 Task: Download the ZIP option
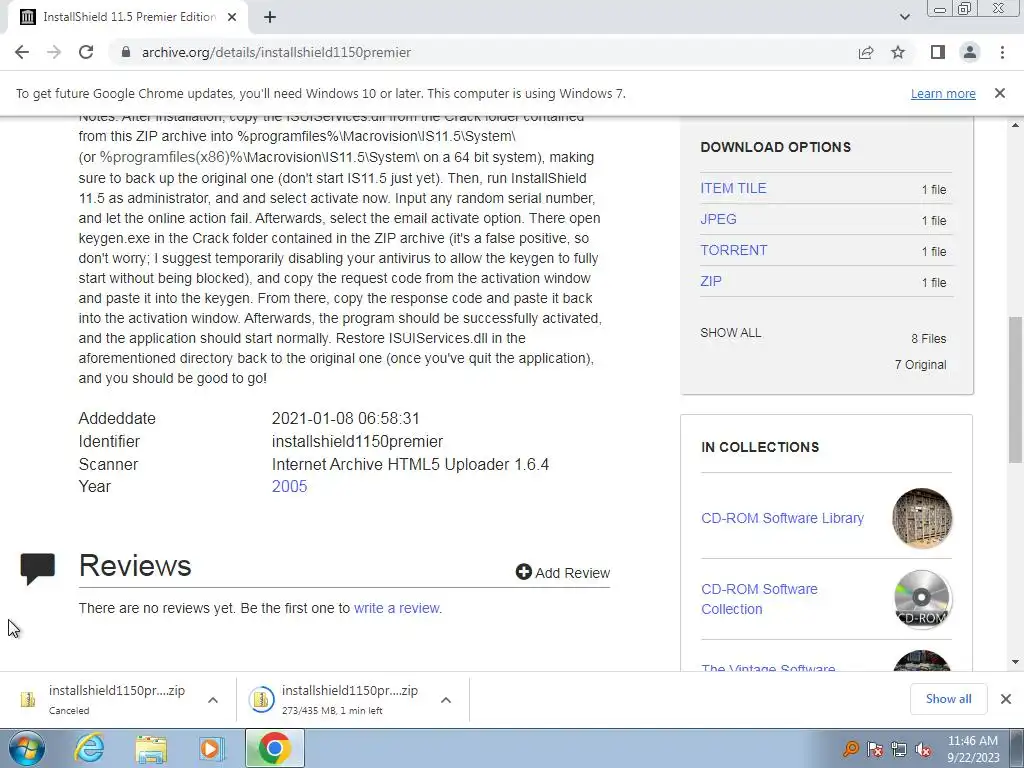click(711, 281)
